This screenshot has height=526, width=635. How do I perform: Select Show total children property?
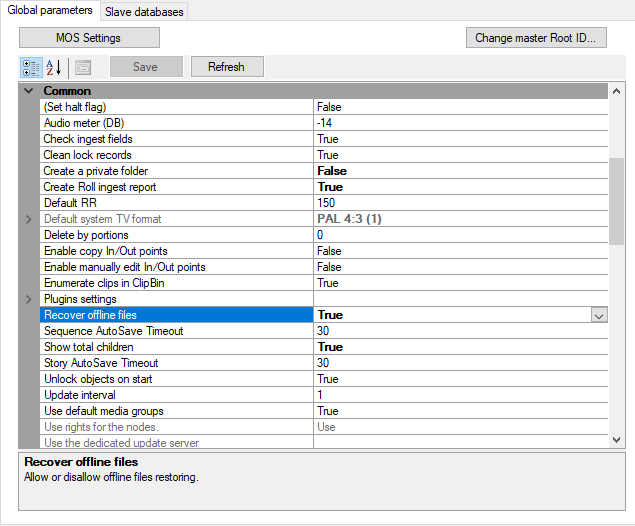(x=177, y=347)
